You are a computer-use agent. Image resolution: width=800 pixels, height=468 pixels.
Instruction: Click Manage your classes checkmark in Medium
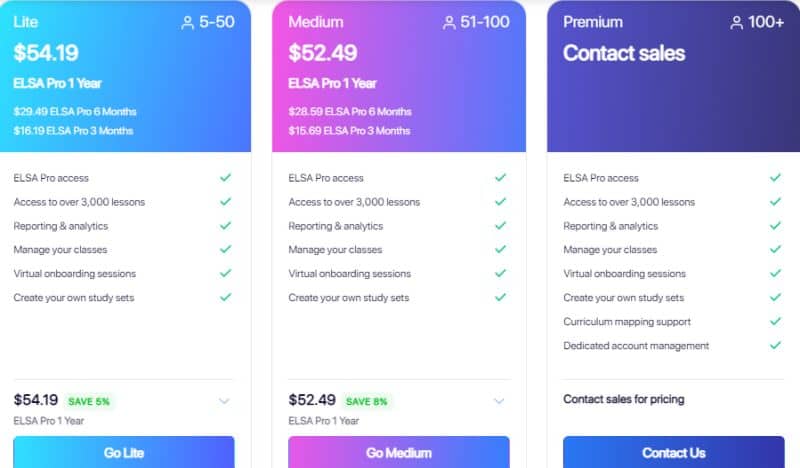[501, 249]
